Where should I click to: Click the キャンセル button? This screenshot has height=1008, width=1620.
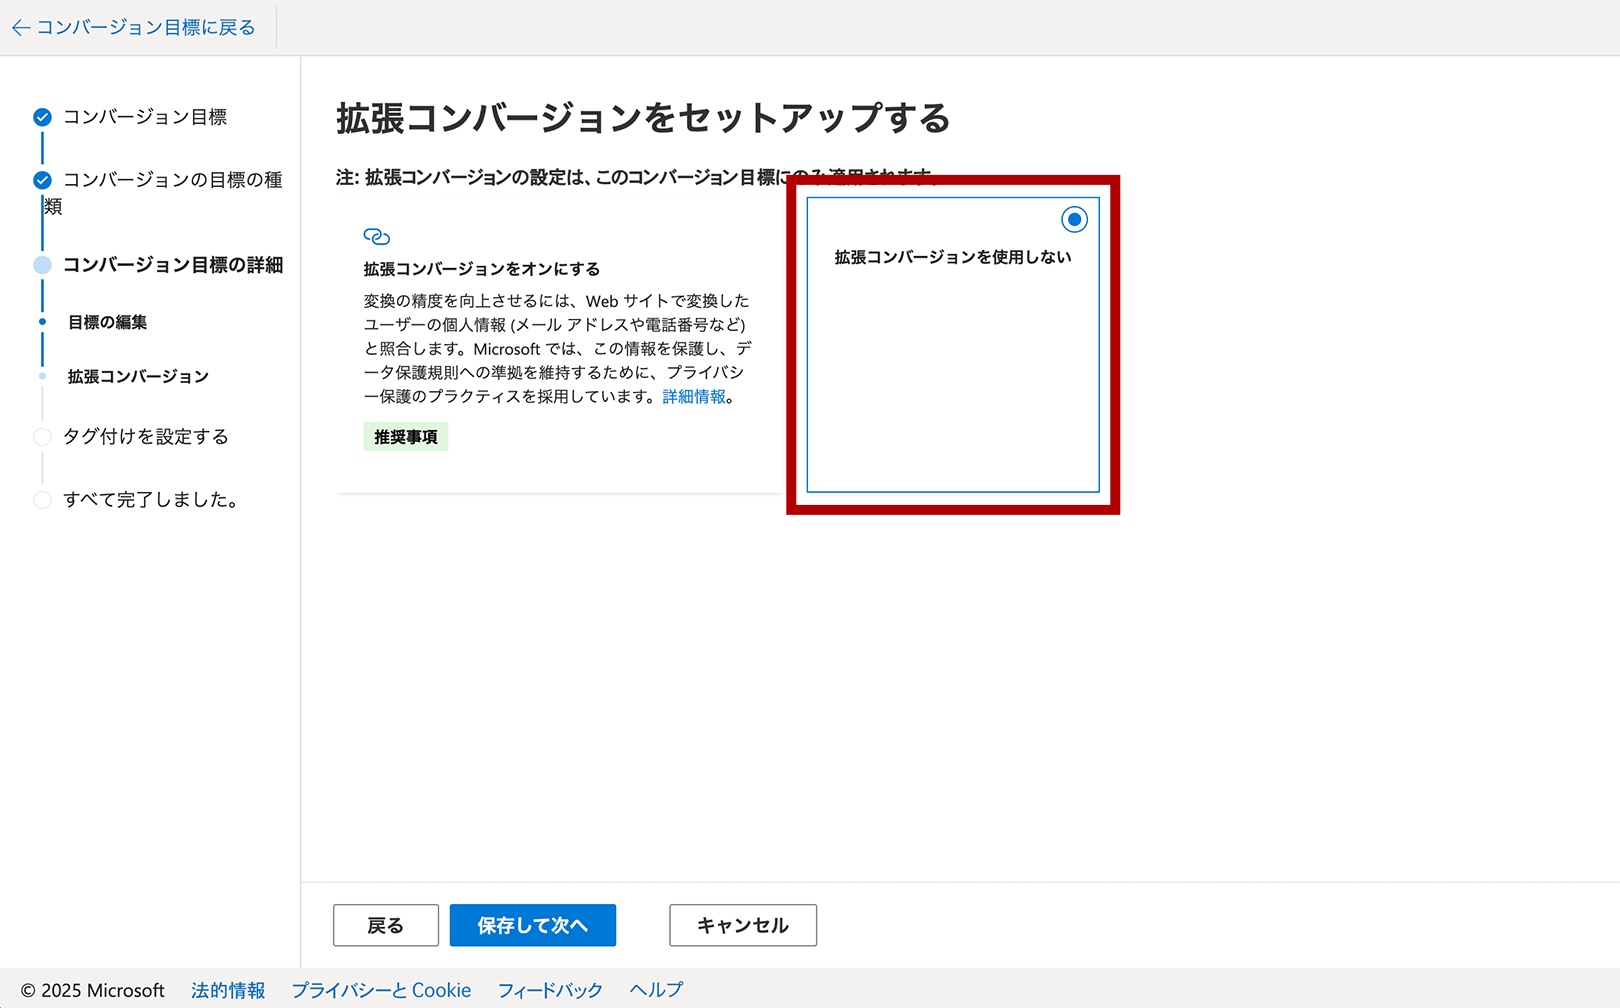[742, 925]
